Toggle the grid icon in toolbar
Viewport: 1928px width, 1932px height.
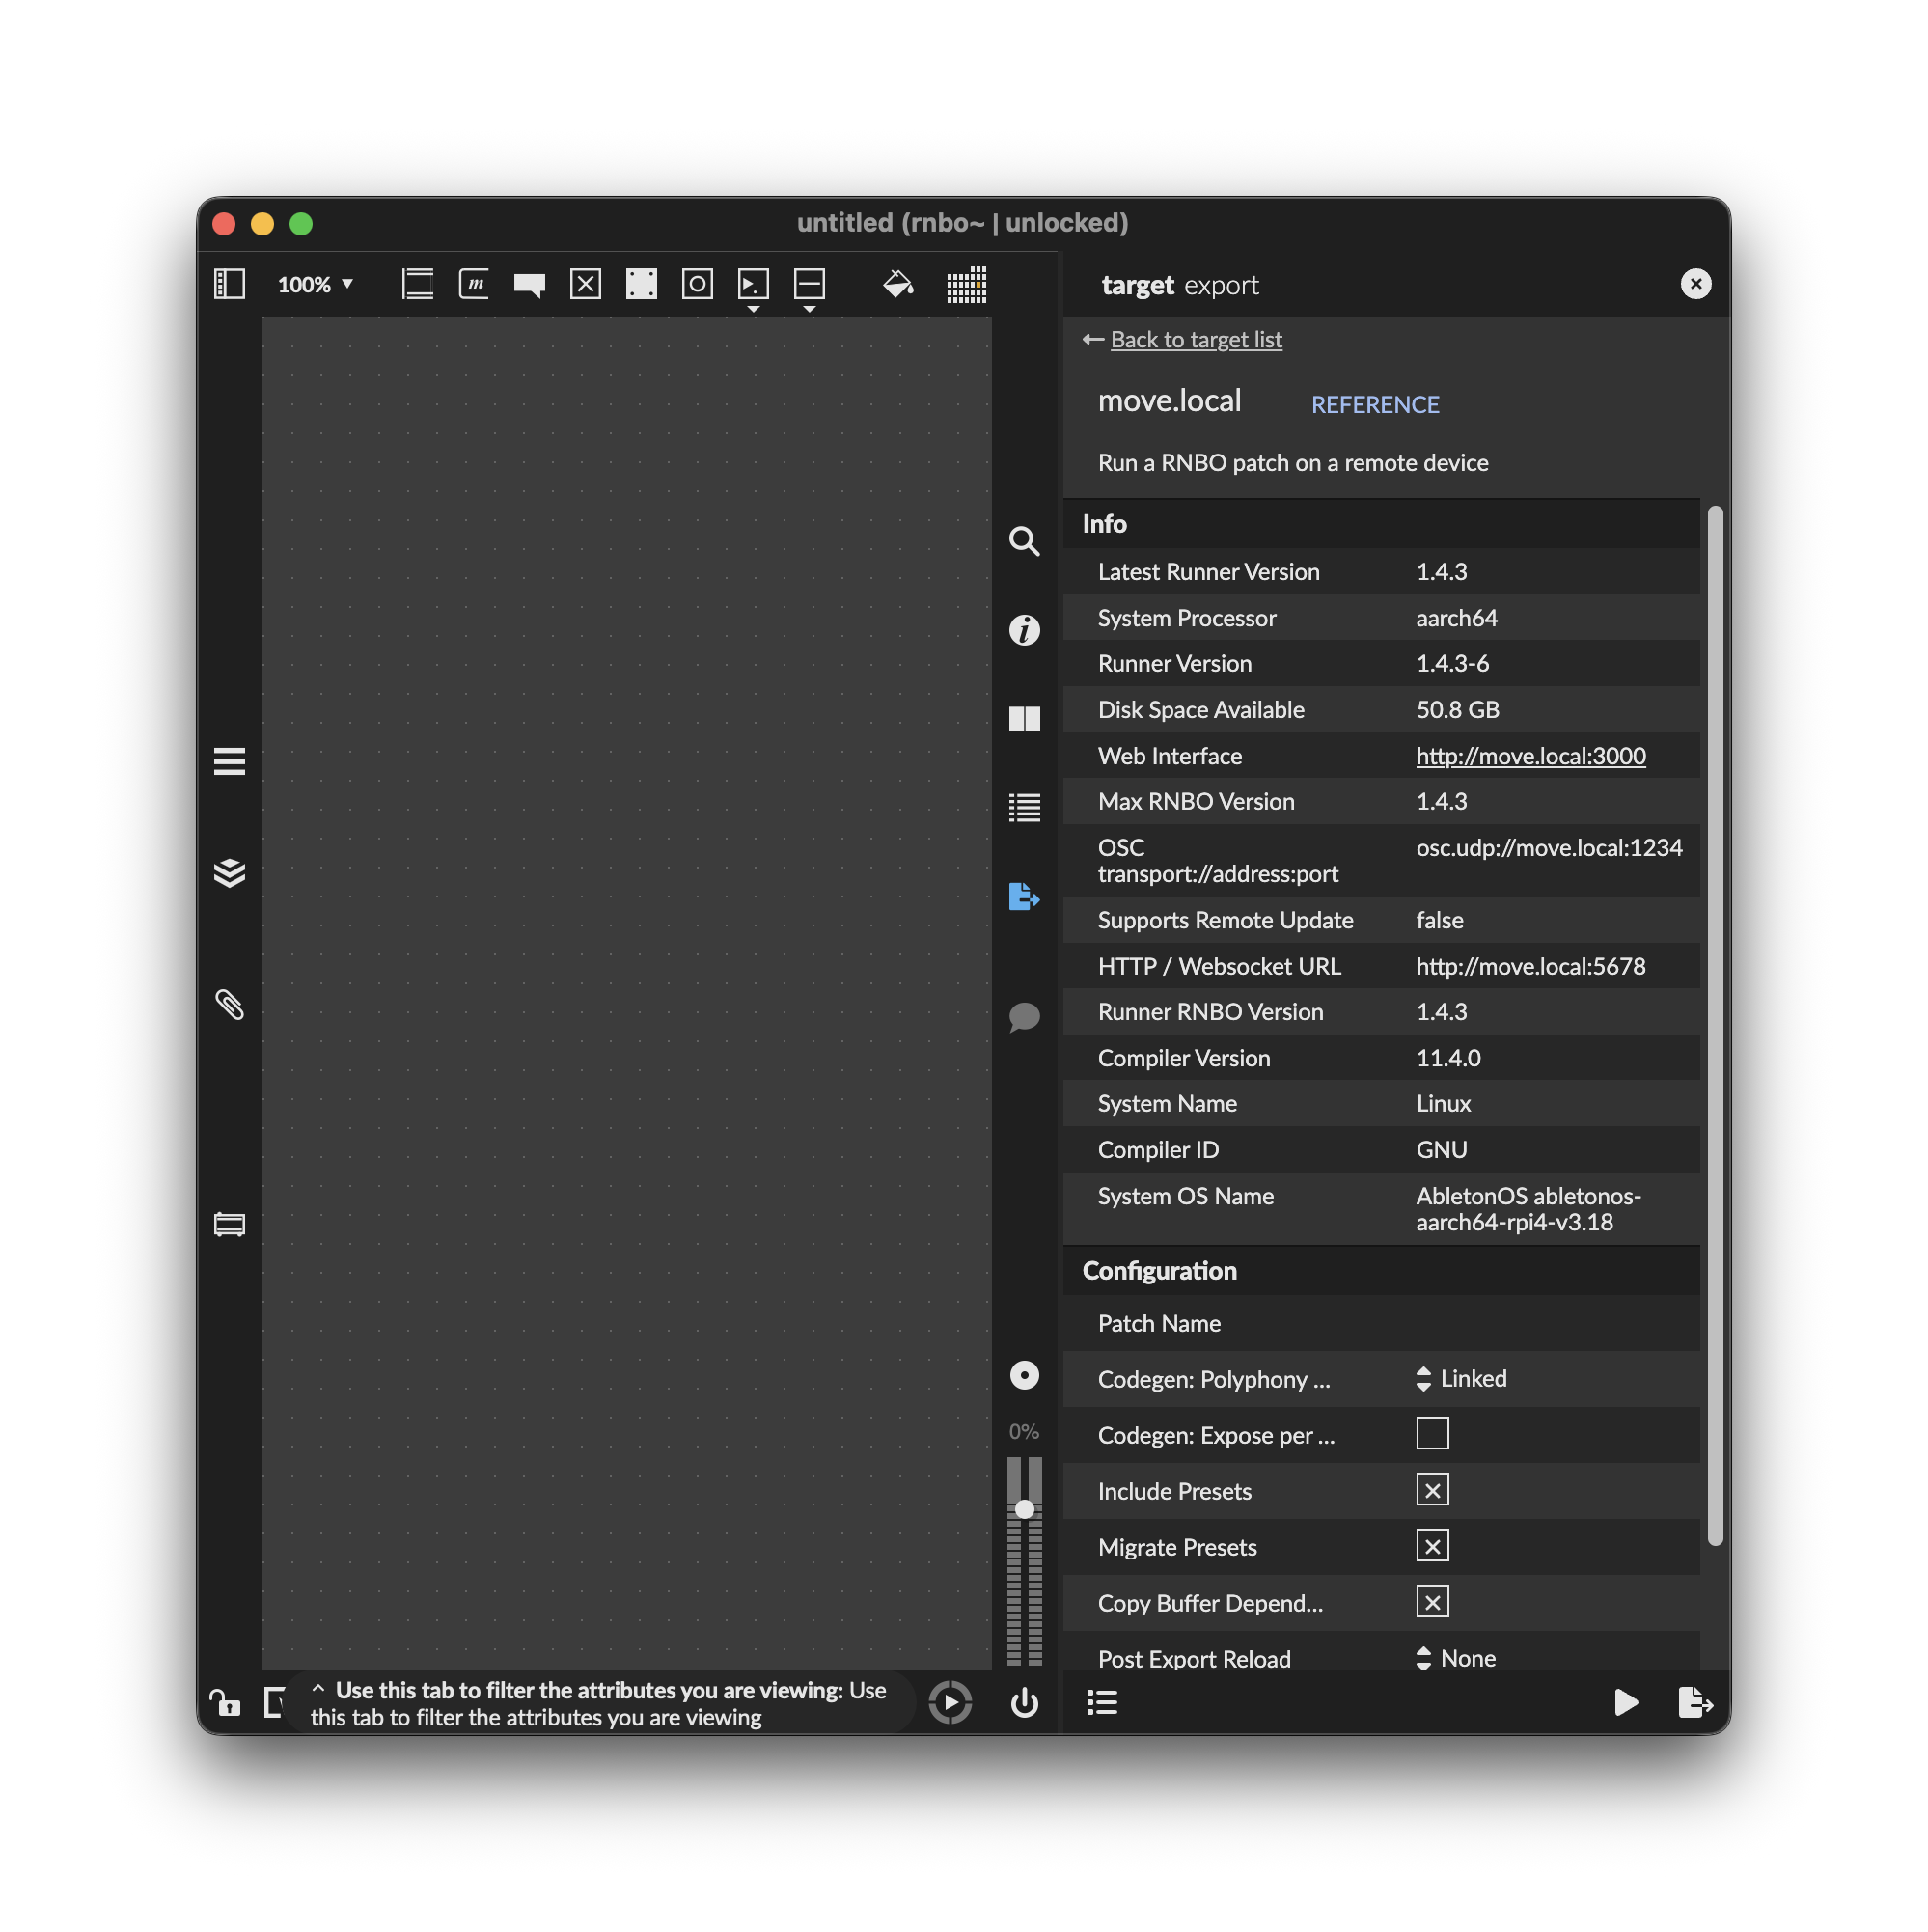click(x=966, y=285)
